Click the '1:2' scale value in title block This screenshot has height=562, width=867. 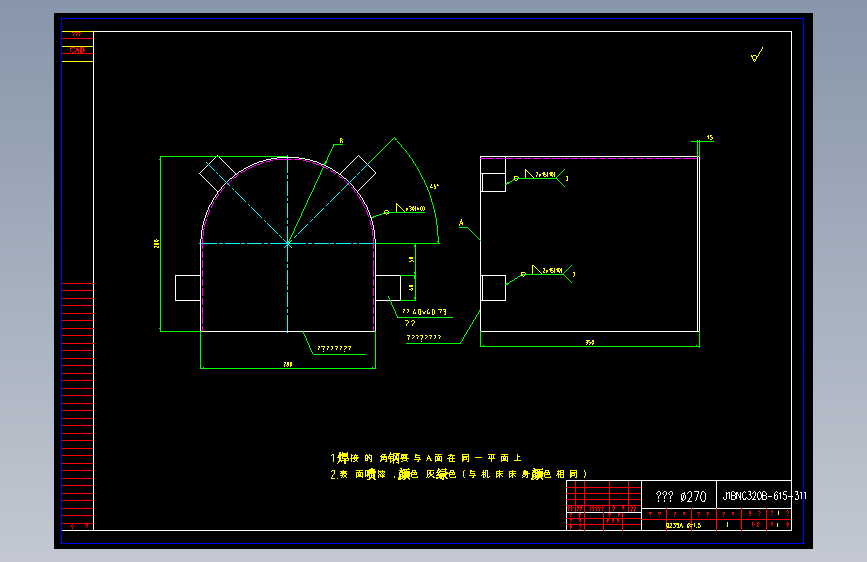coord(756,524)
